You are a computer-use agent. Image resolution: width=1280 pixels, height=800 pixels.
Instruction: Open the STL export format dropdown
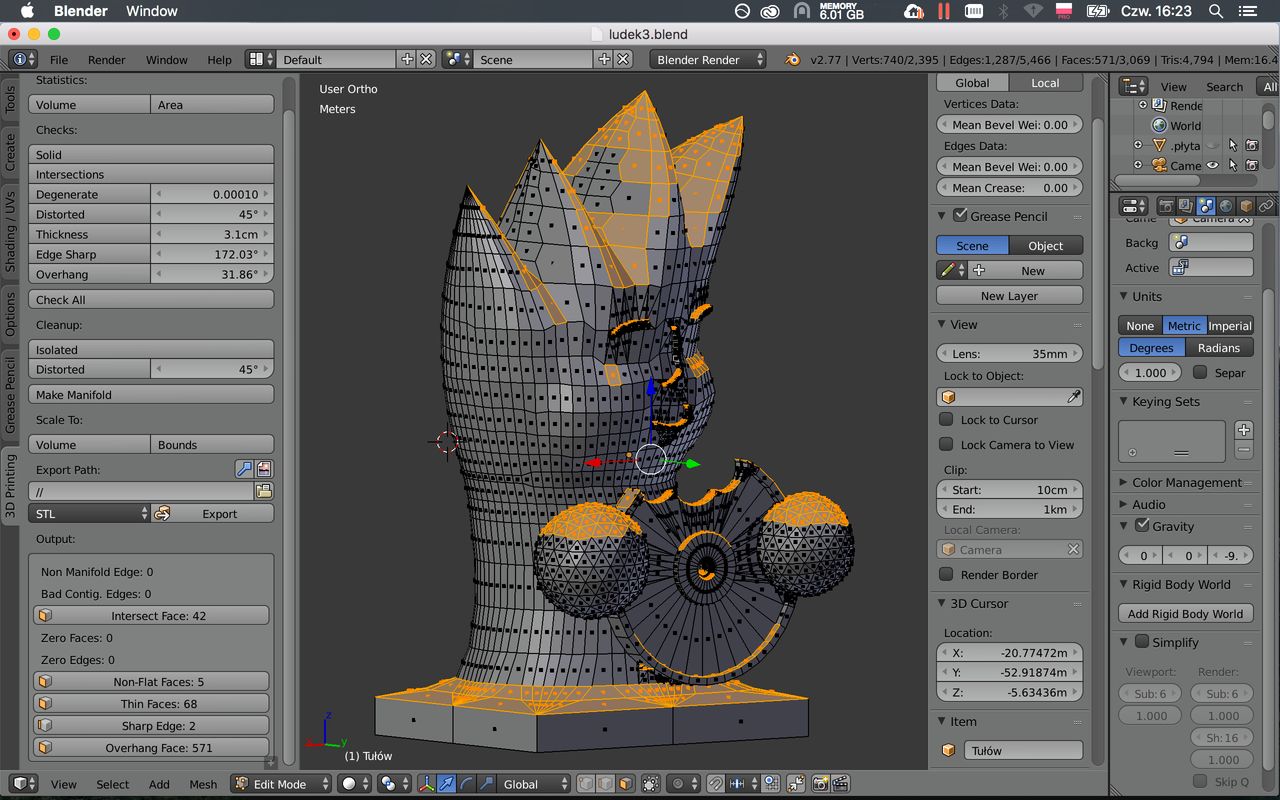[90, 514]
